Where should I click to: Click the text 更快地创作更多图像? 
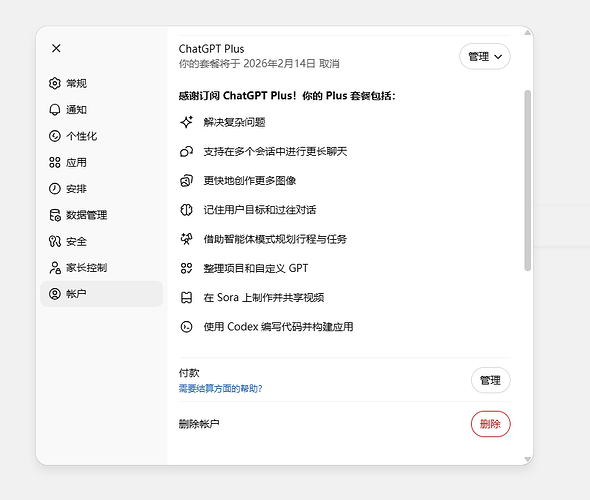(250, 181)
